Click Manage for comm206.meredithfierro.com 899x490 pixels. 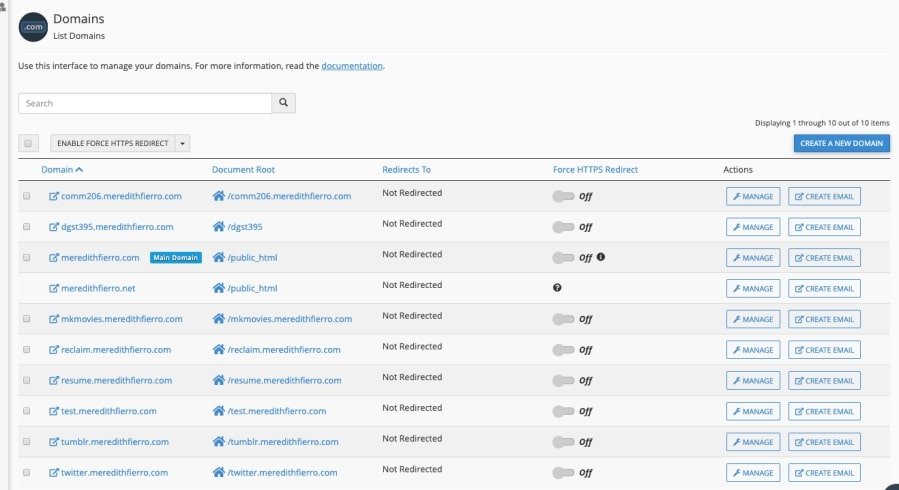753,197
